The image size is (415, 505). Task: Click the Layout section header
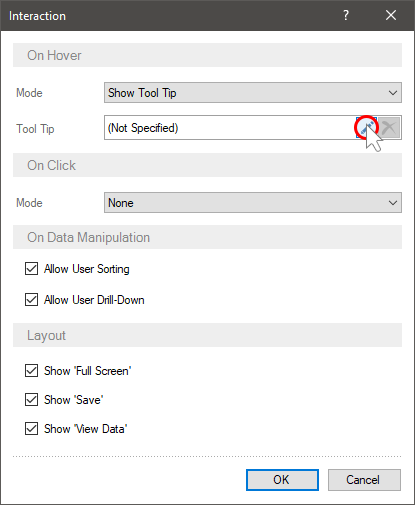207,335
